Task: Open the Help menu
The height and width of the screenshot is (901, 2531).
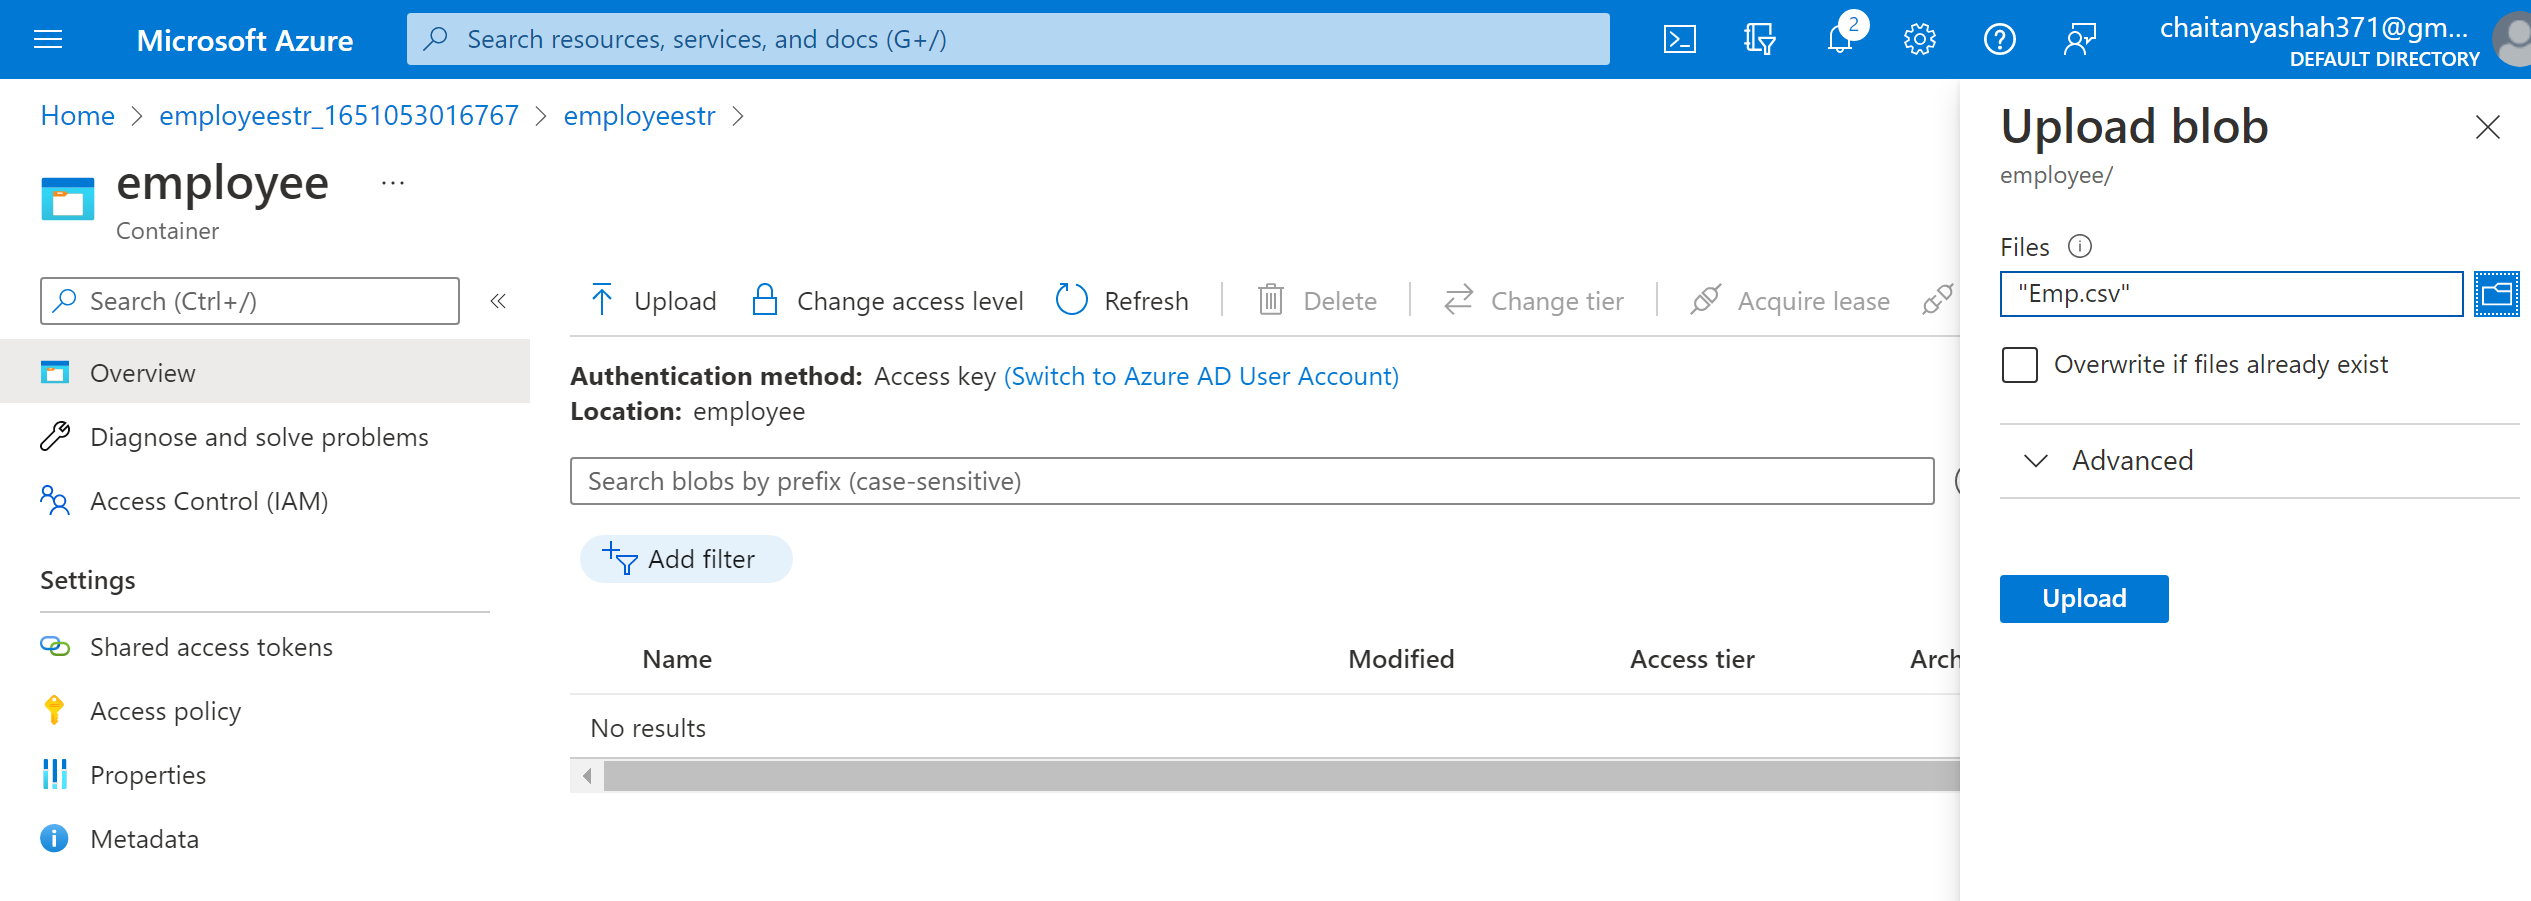Action: click(1999, 39)
